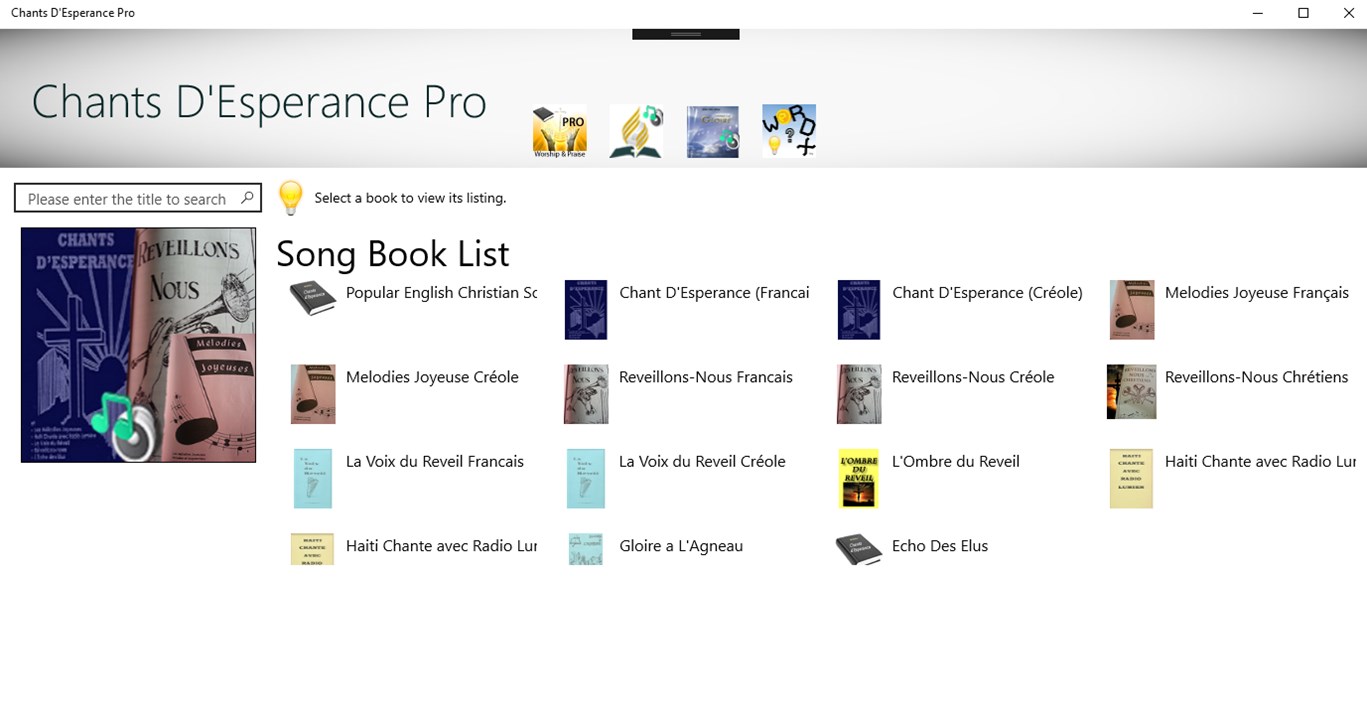Open the Gloire music album icon
This screenshot has width=1367, height=720.
click(712, 130)
